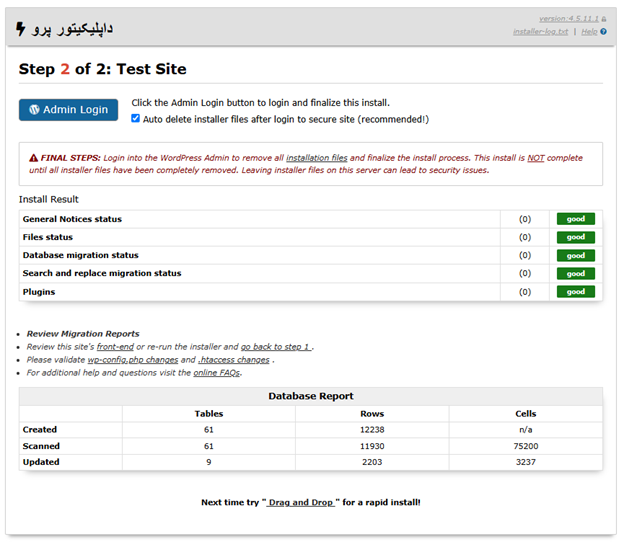Click (0) count in General Notices row
The width and height of the screenshot is (624, 542).
pyautogui.click(x=525, y=219)
